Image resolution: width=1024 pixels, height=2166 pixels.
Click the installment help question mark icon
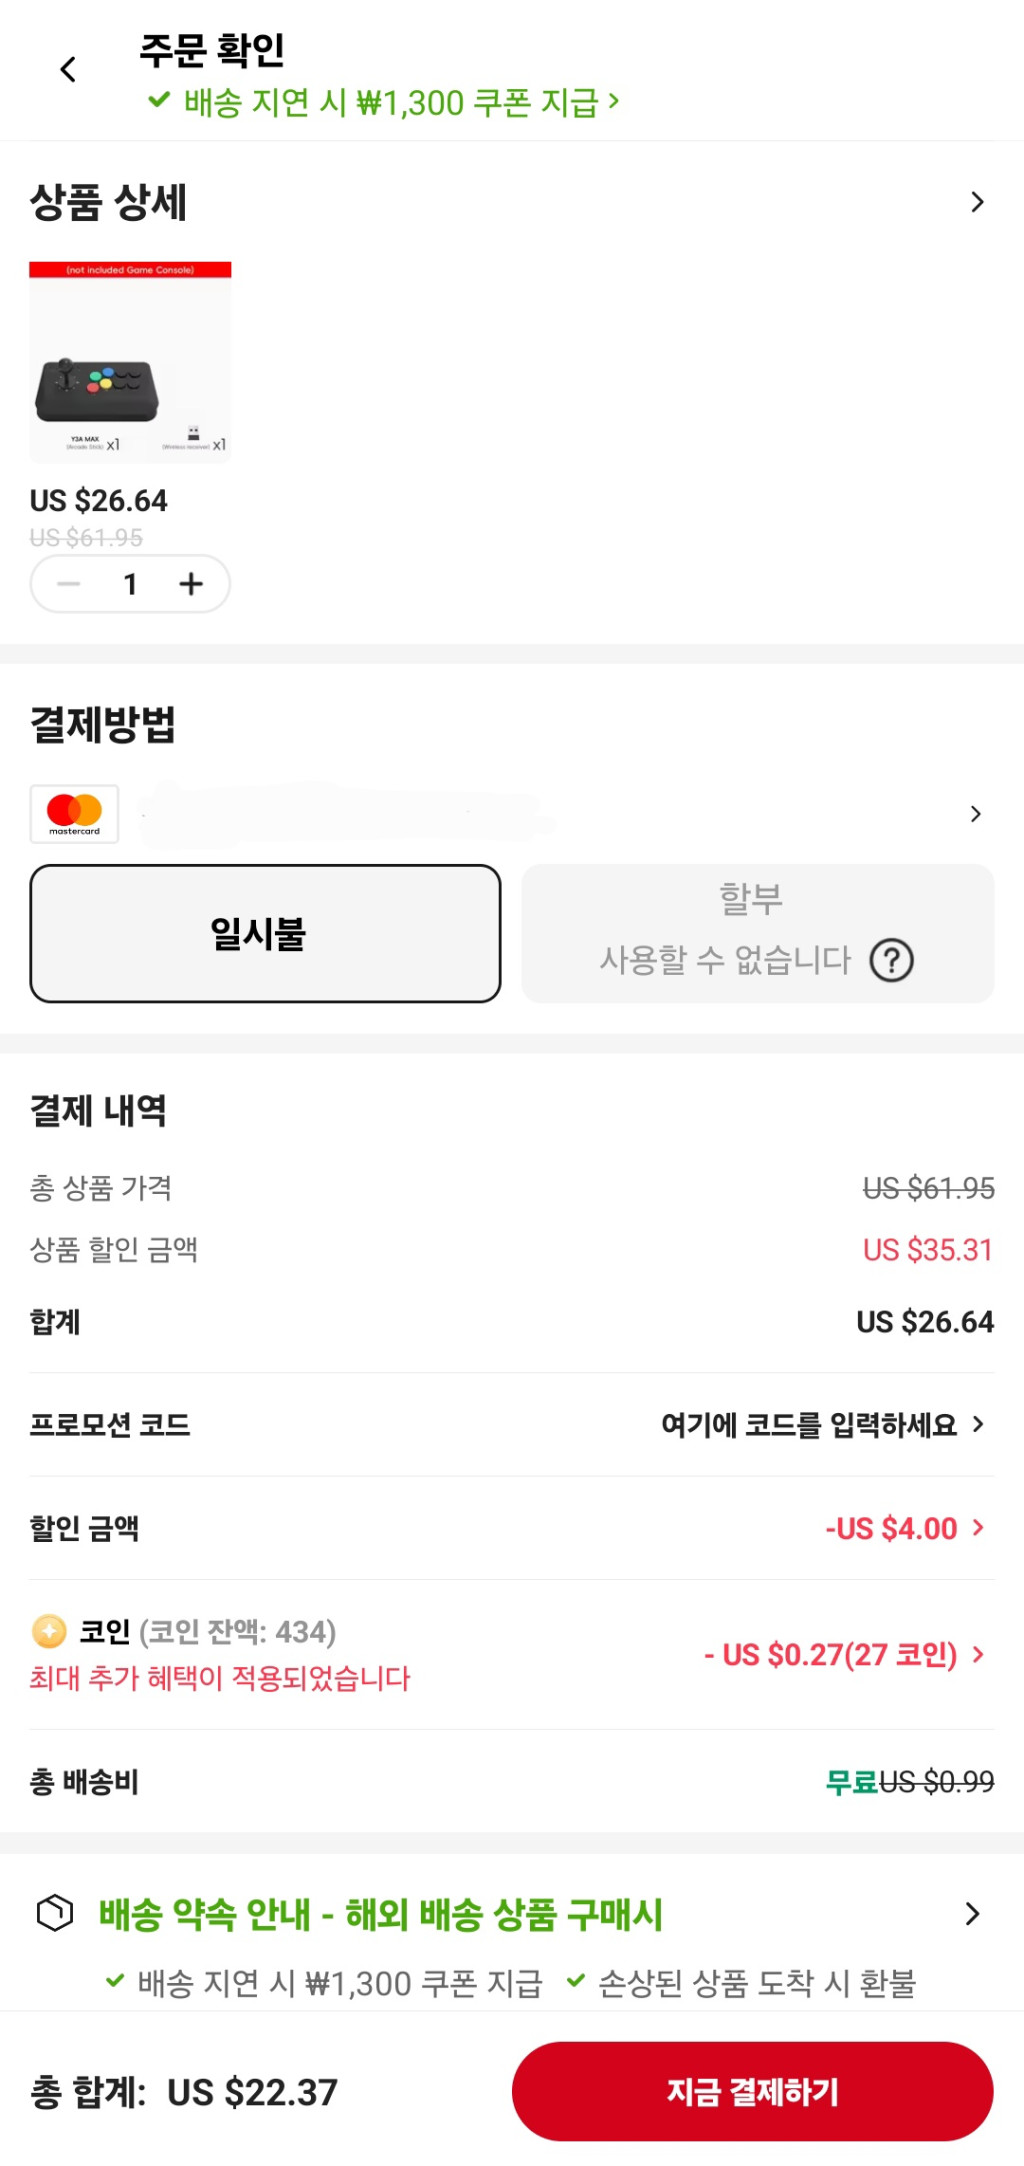click(x=891, y=961)
